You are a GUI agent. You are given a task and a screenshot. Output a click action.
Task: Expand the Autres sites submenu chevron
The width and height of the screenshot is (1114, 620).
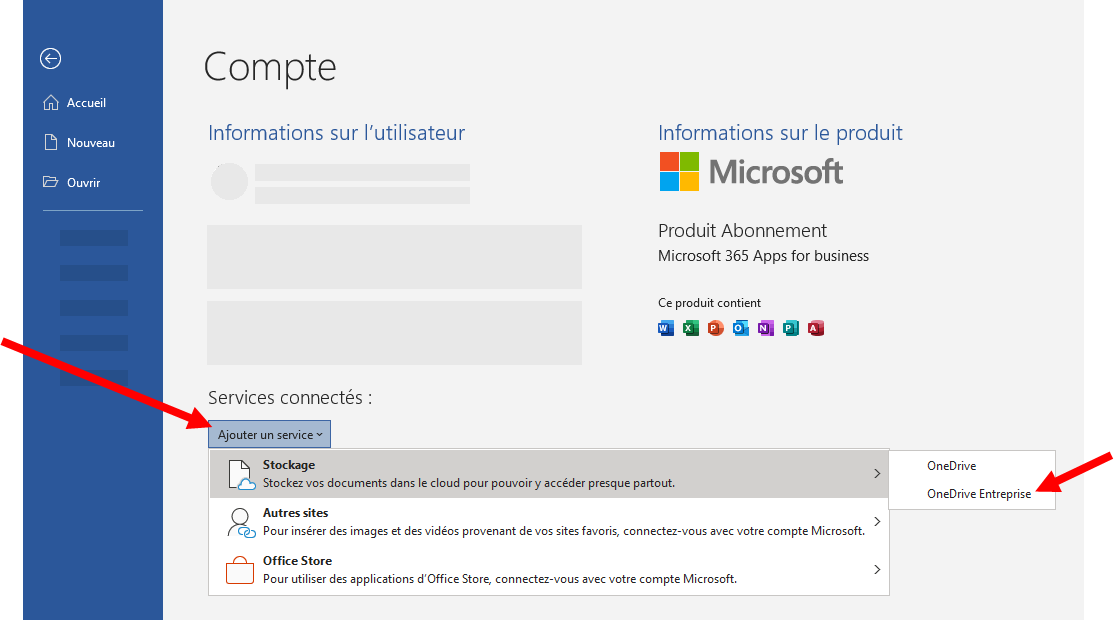(877, 521)
